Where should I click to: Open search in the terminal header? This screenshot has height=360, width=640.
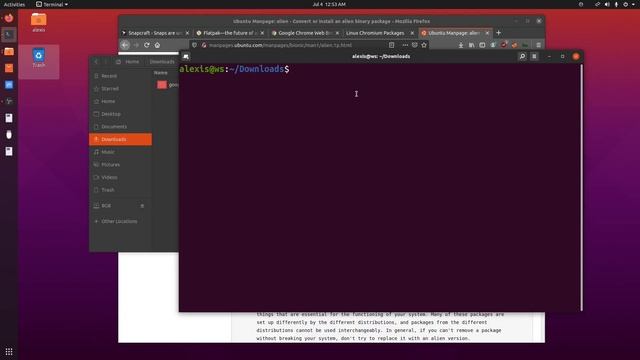pyautogui.click(x=522, y=56)
